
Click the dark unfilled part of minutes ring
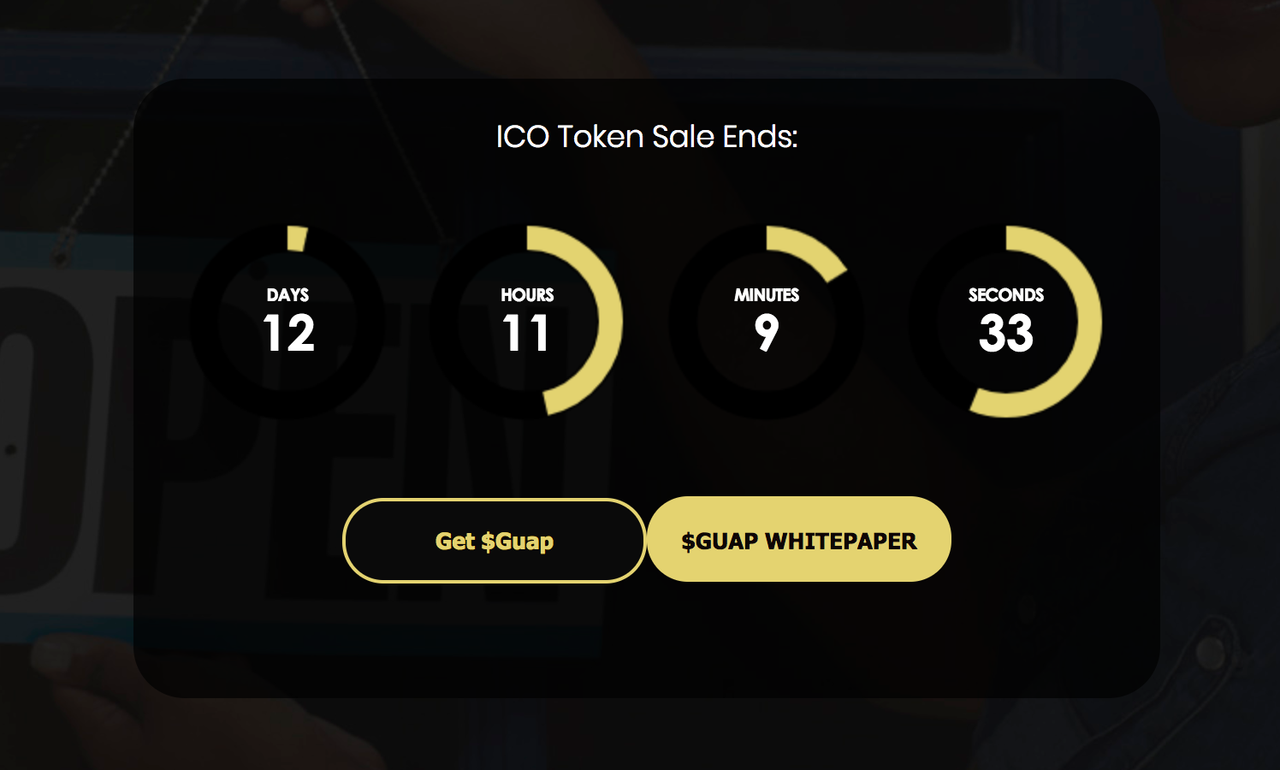(x=683, y=322)
